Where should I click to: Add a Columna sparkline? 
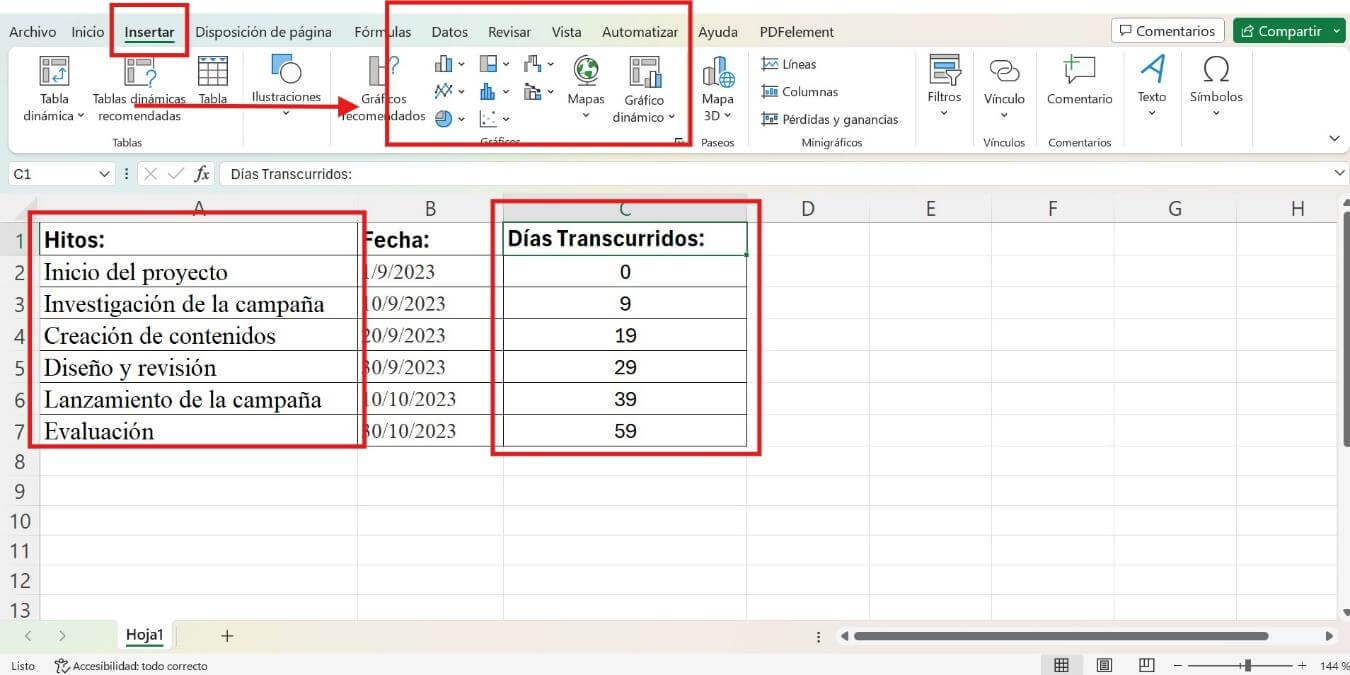click(799, 91)
